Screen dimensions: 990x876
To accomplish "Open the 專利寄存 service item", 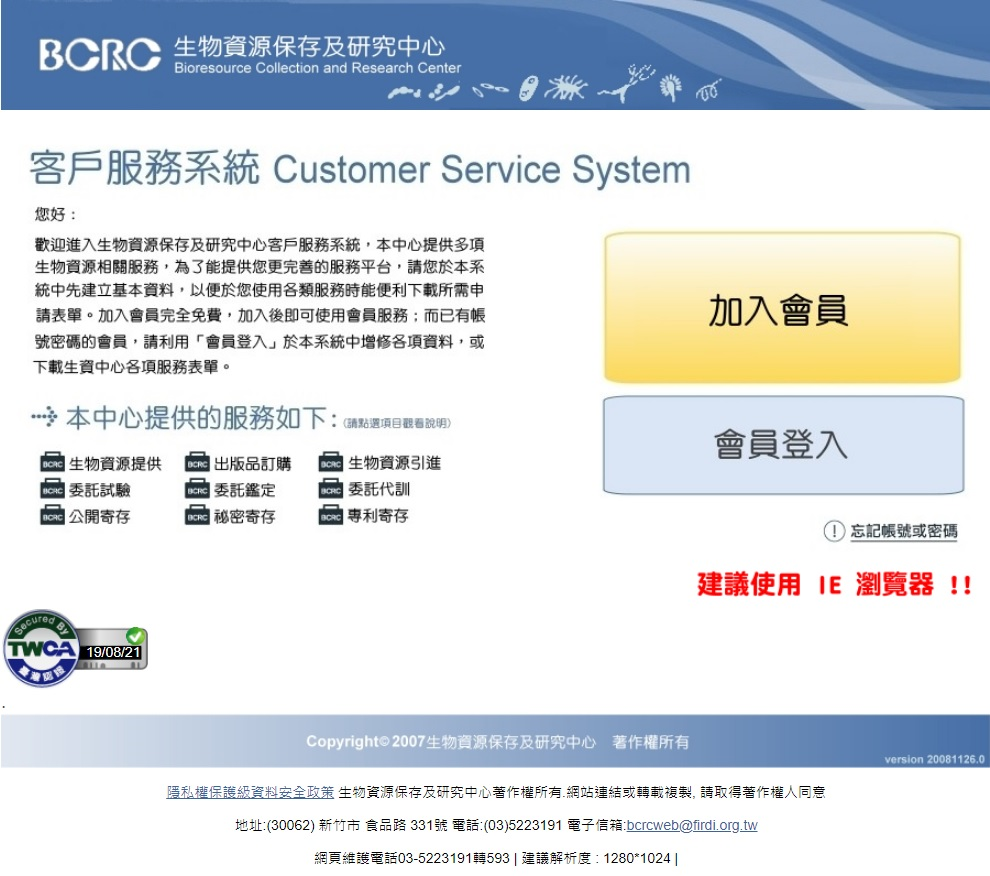I will [x=378, y=516].
